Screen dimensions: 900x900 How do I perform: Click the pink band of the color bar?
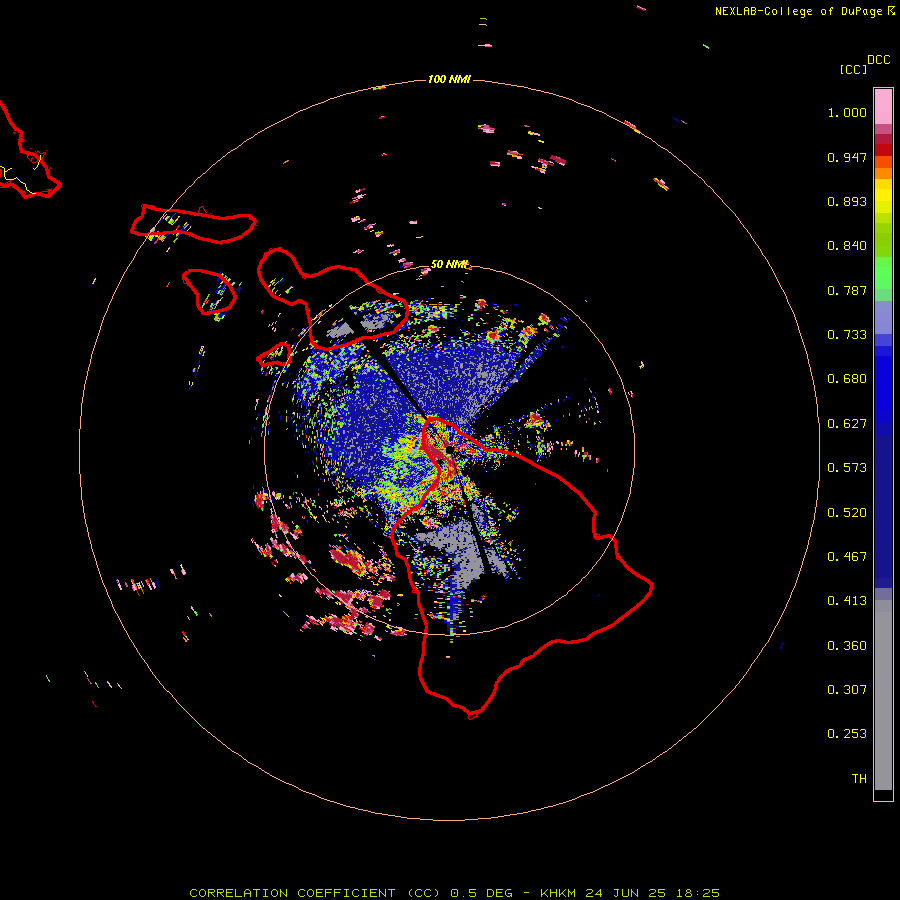tap(883, 106)
